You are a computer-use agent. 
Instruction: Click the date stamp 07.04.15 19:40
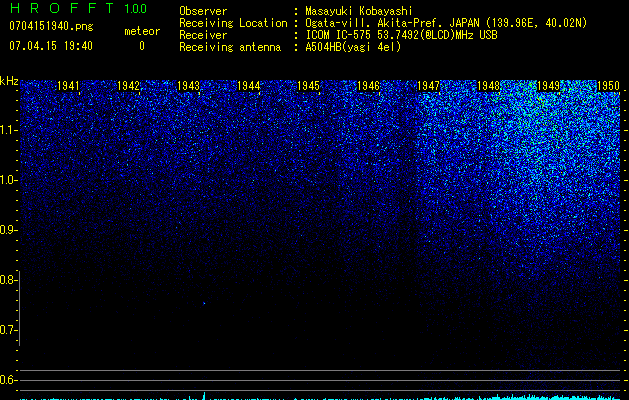pyautogui.click(x=51, y=46)
